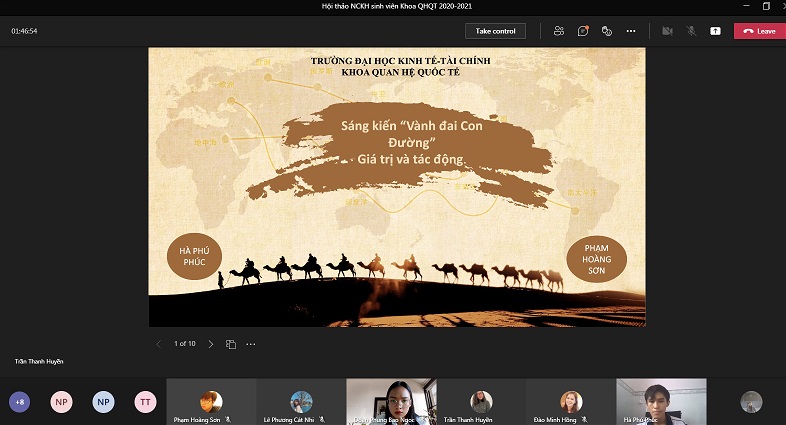
Task: Leave the meeting
Action: [759, 31]
